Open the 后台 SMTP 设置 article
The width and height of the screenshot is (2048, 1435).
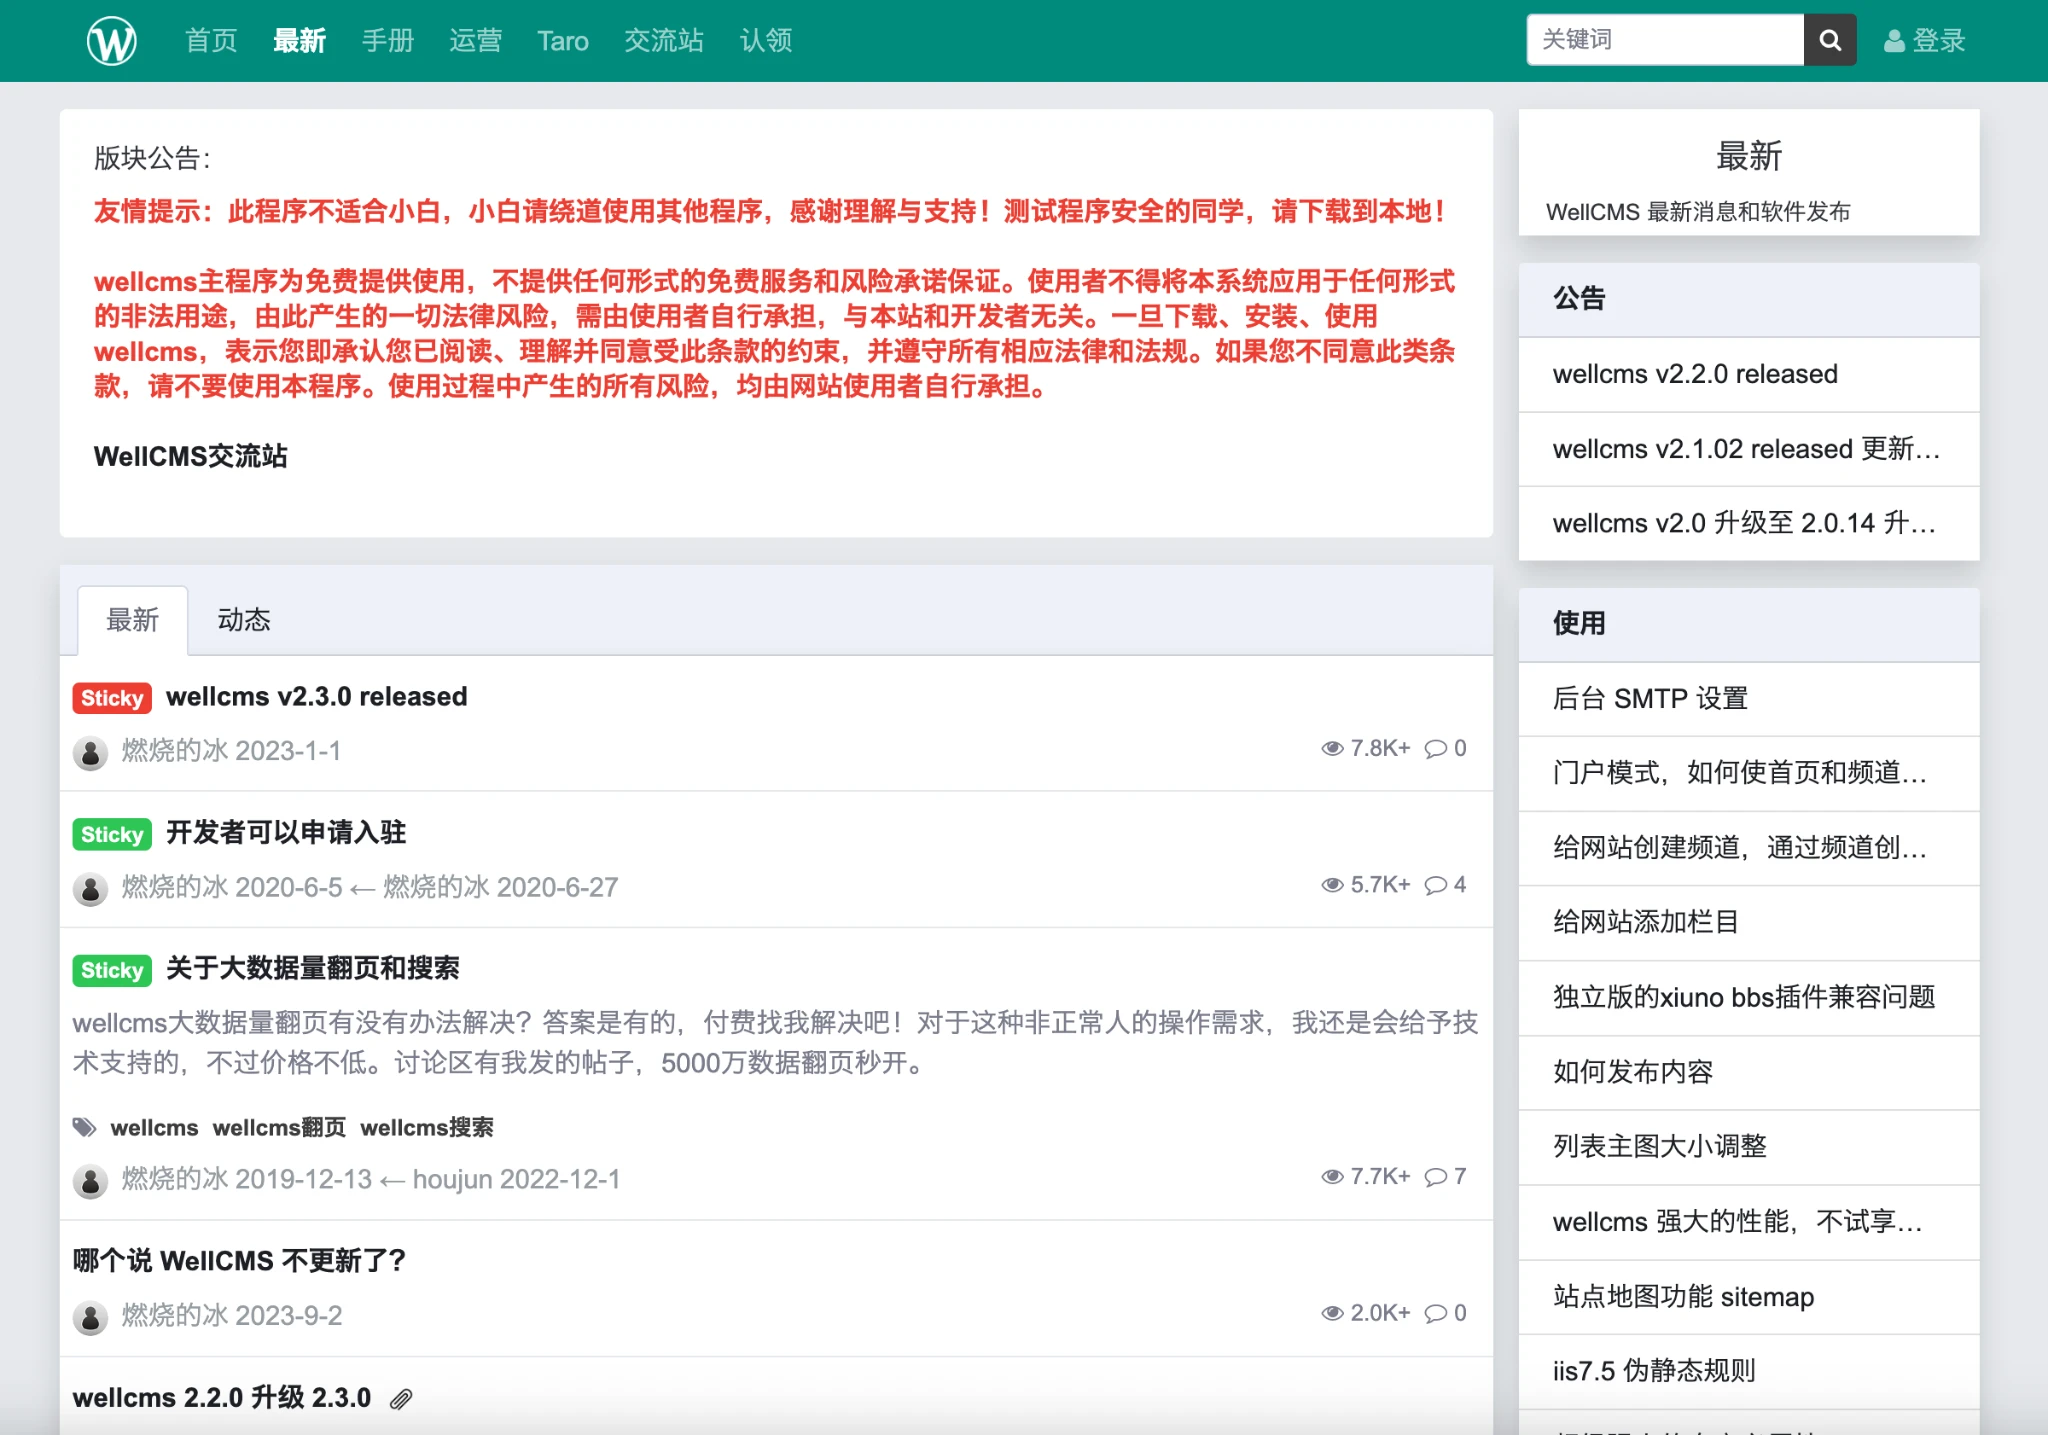1649,698
